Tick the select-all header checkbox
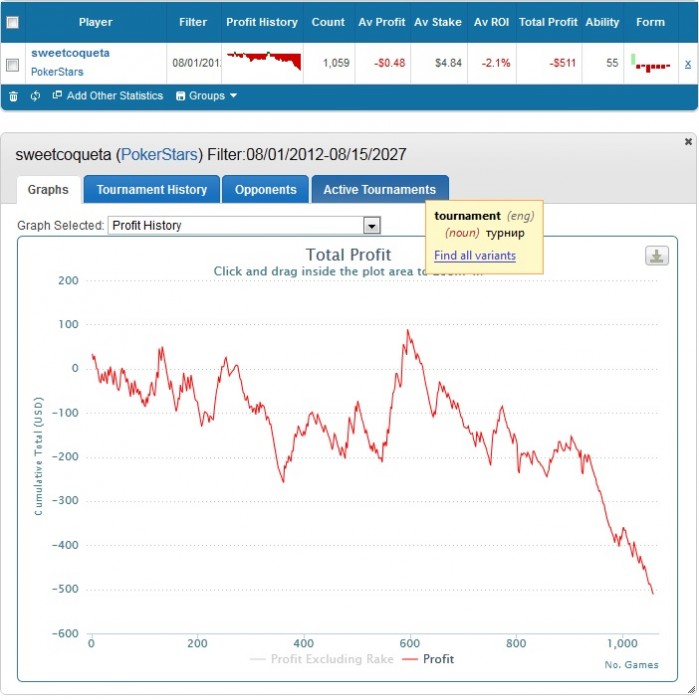The width and height of the screenshot is (699, 700). (12, 22)
